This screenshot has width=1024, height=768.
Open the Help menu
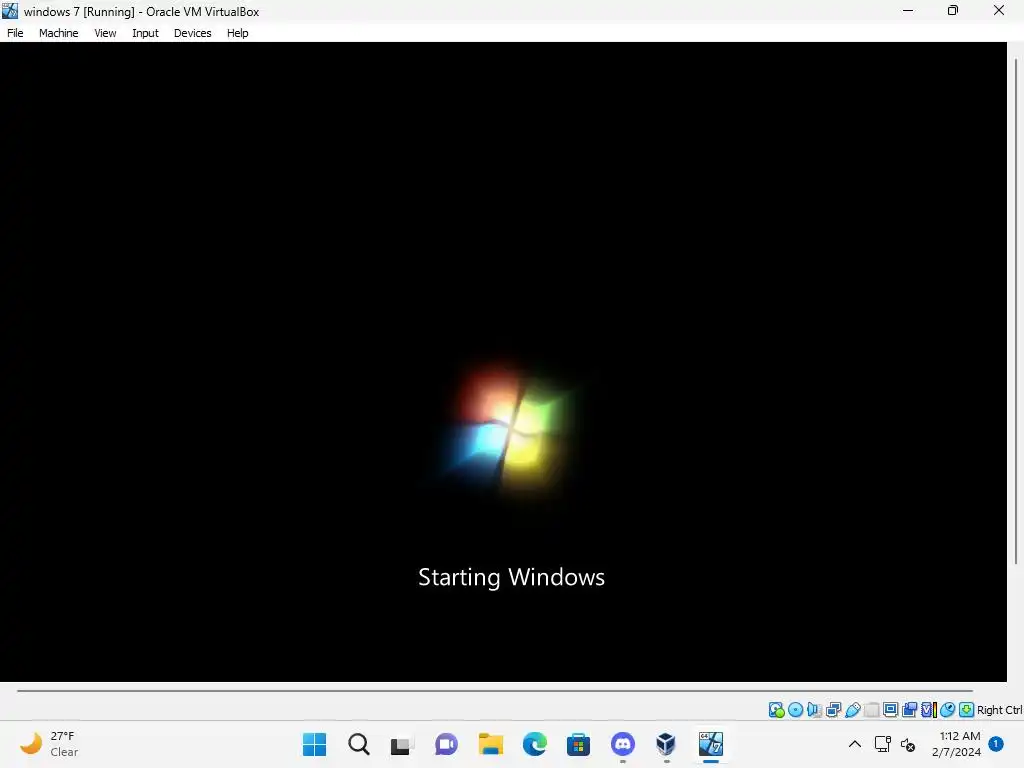point(238,33)
